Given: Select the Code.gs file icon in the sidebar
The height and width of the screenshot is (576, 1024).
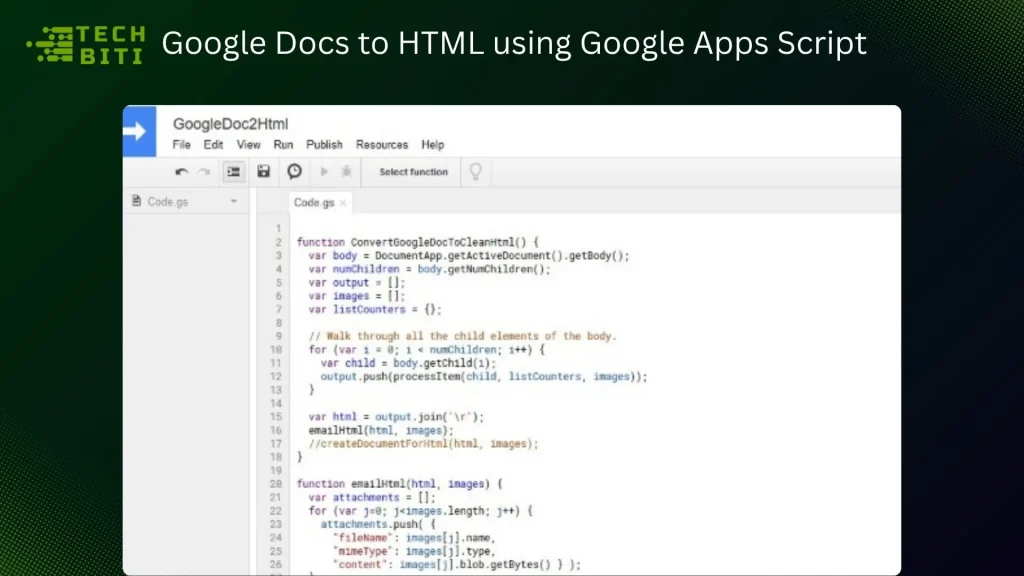Looking at the screenshot, I should click(x=136, y=201).
